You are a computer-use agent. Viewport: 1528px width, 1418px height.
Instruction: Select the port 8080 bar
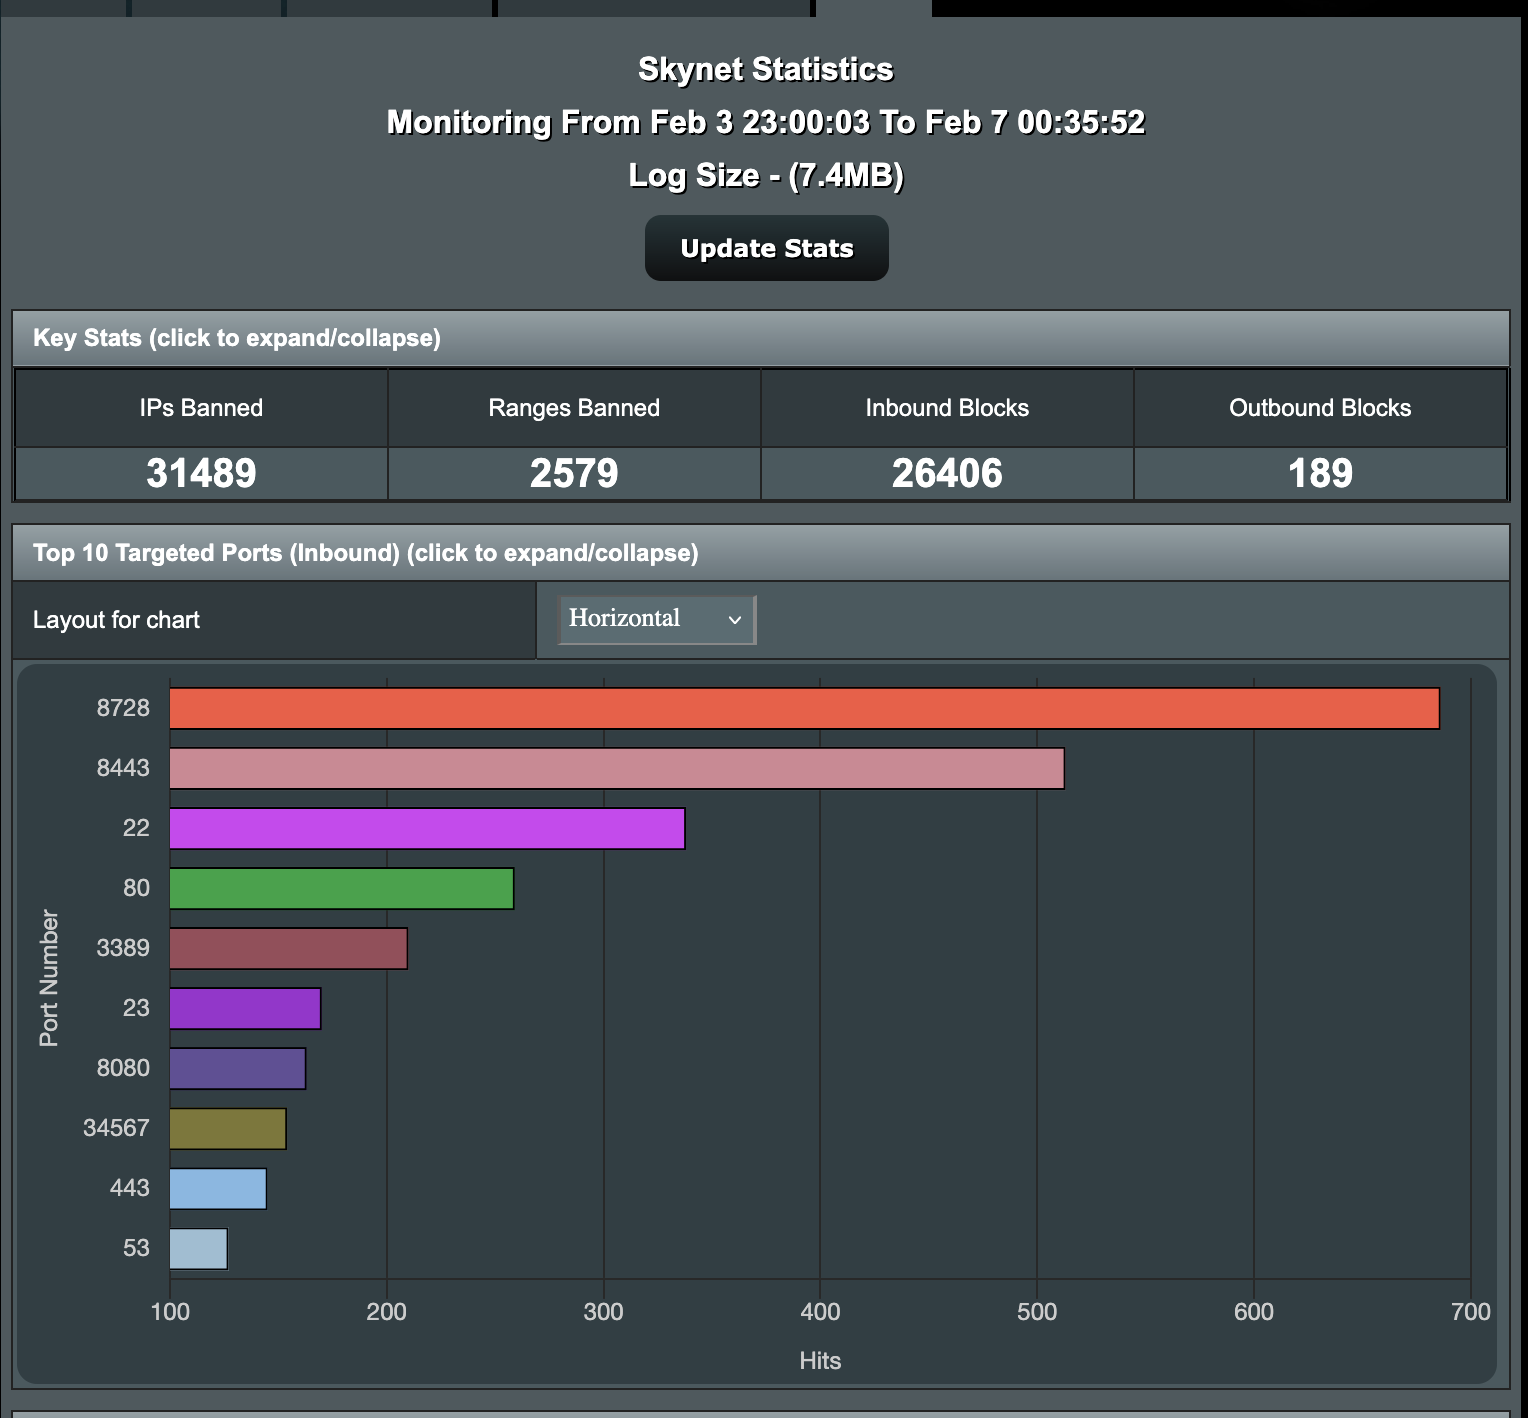(238, 1068)
